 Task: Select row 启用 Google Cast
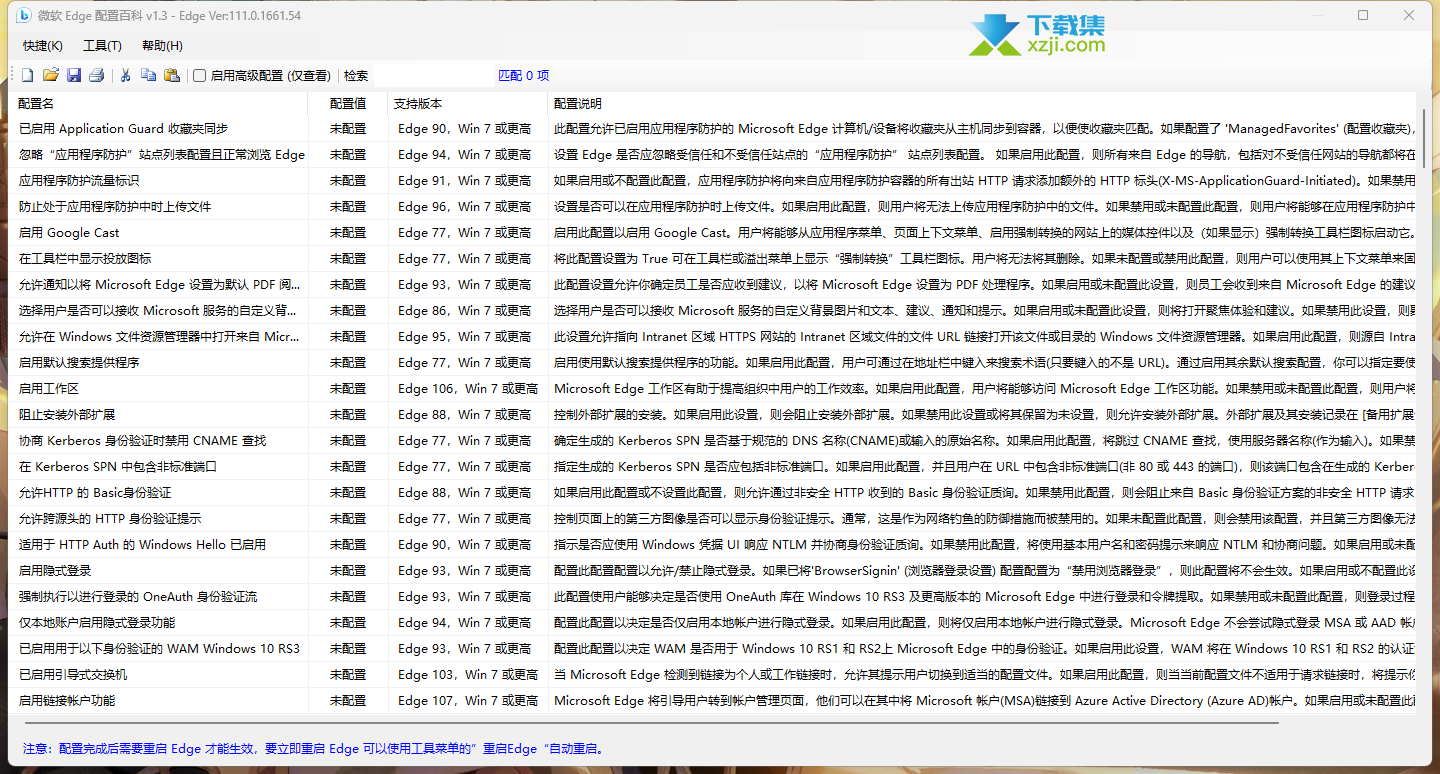pos(713,232)
